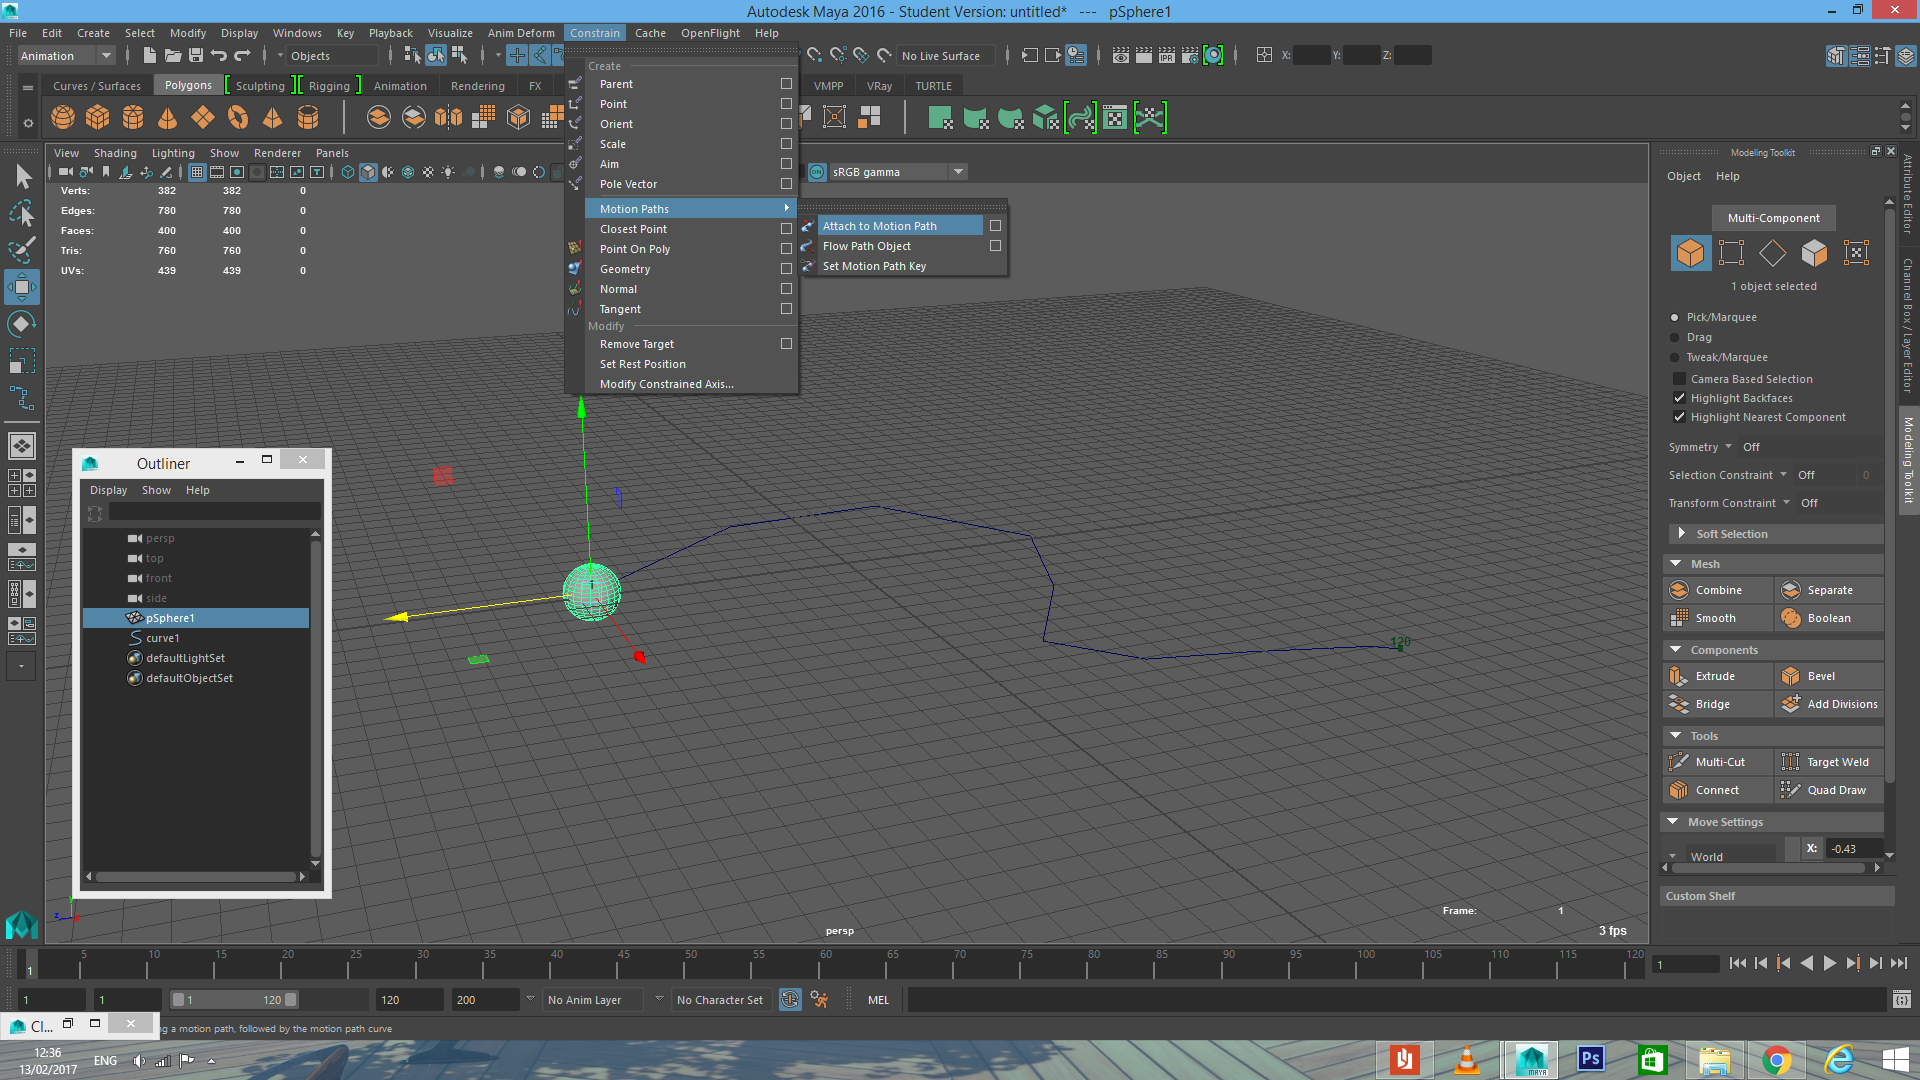Click the playback range slider bar
This screenshot has width=1920, height=1080.
pos(233,999)
